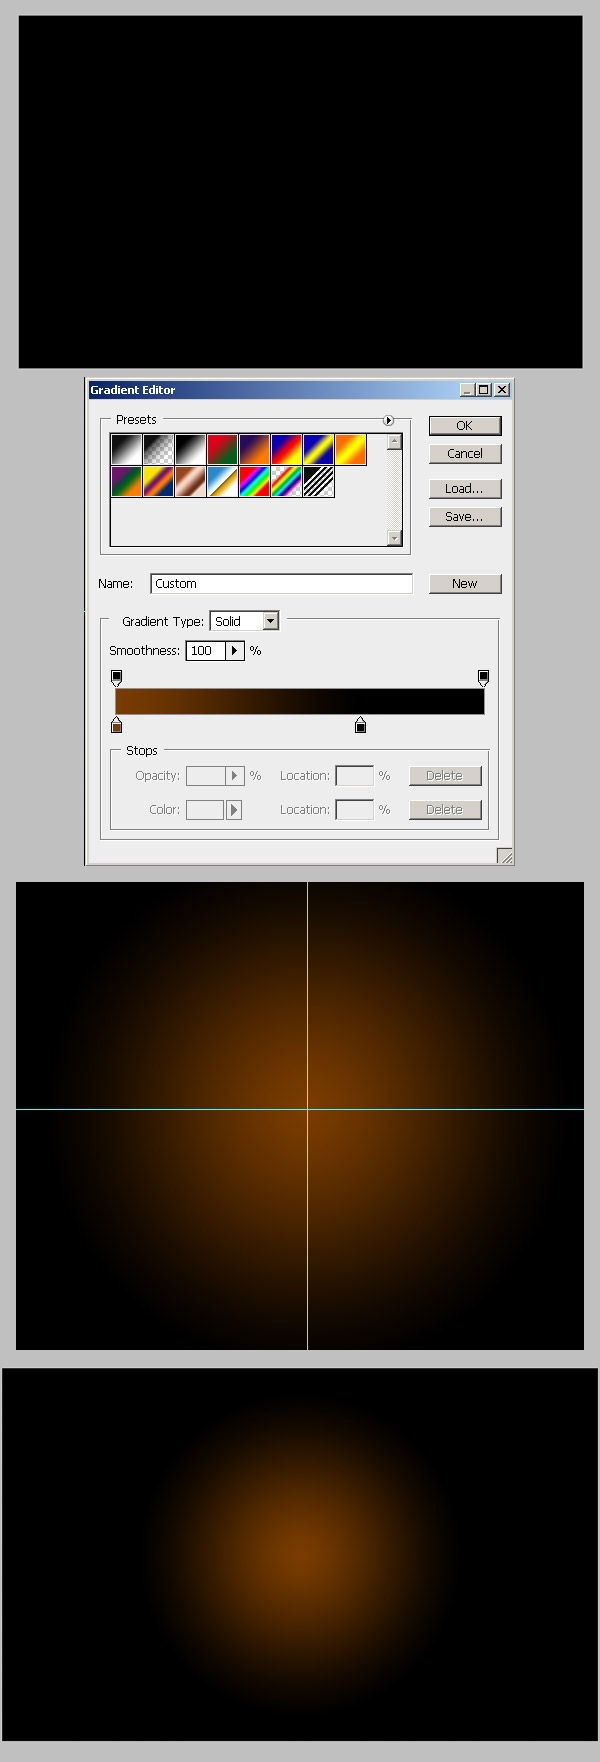Open the Gradient Type dropdown
Viewport: 600px width, 1762px height.
point(270,621)
